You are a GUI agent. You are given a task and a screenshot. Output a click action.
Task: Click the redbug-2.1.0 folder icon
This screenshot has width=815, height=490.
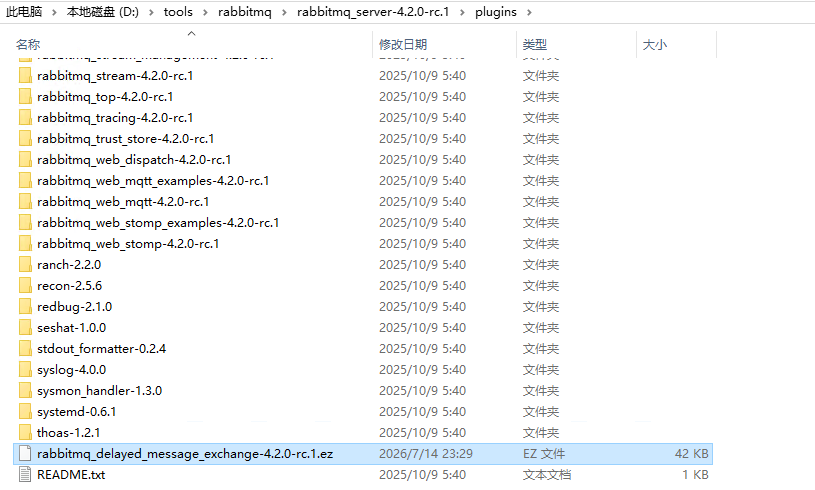coord(25,307)
